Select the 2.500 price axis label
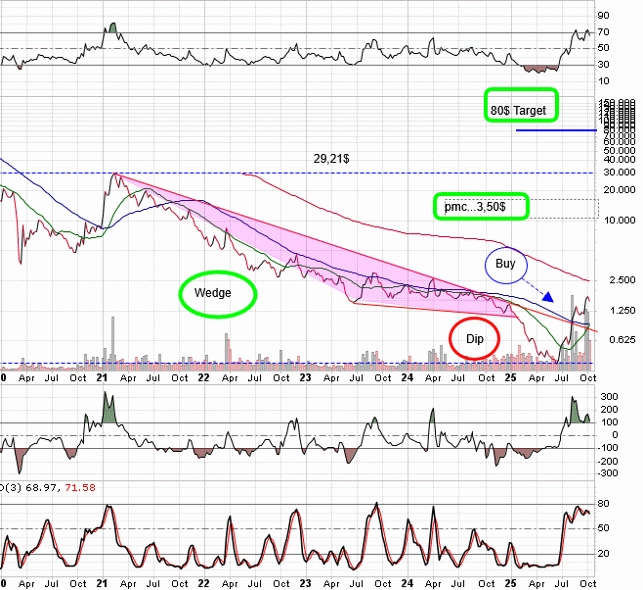Viewport: 643px width, 590px height. click(x=618, y=281)
